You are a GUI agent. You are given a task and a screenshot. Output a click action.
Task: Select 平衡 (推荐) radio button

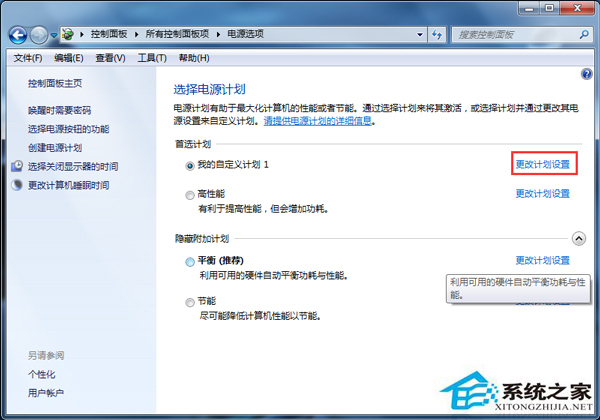coord(190,262)
